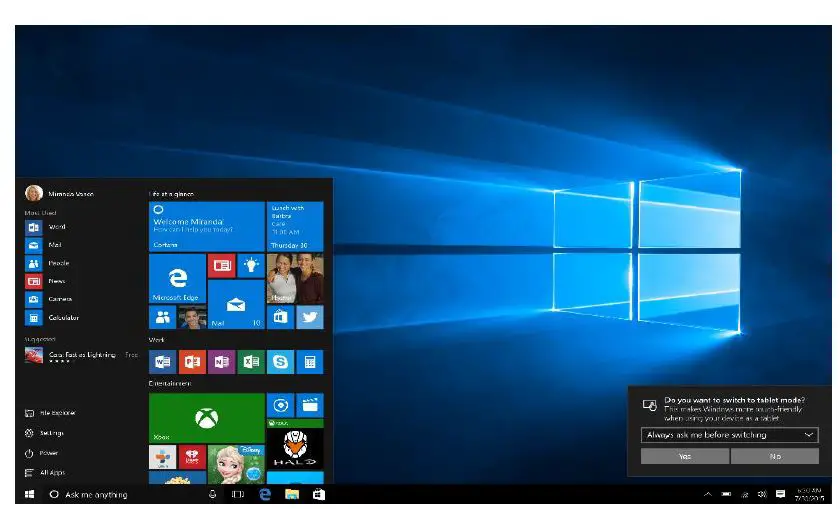Open Camera from the Most Used list

click(x=48, y=299)
